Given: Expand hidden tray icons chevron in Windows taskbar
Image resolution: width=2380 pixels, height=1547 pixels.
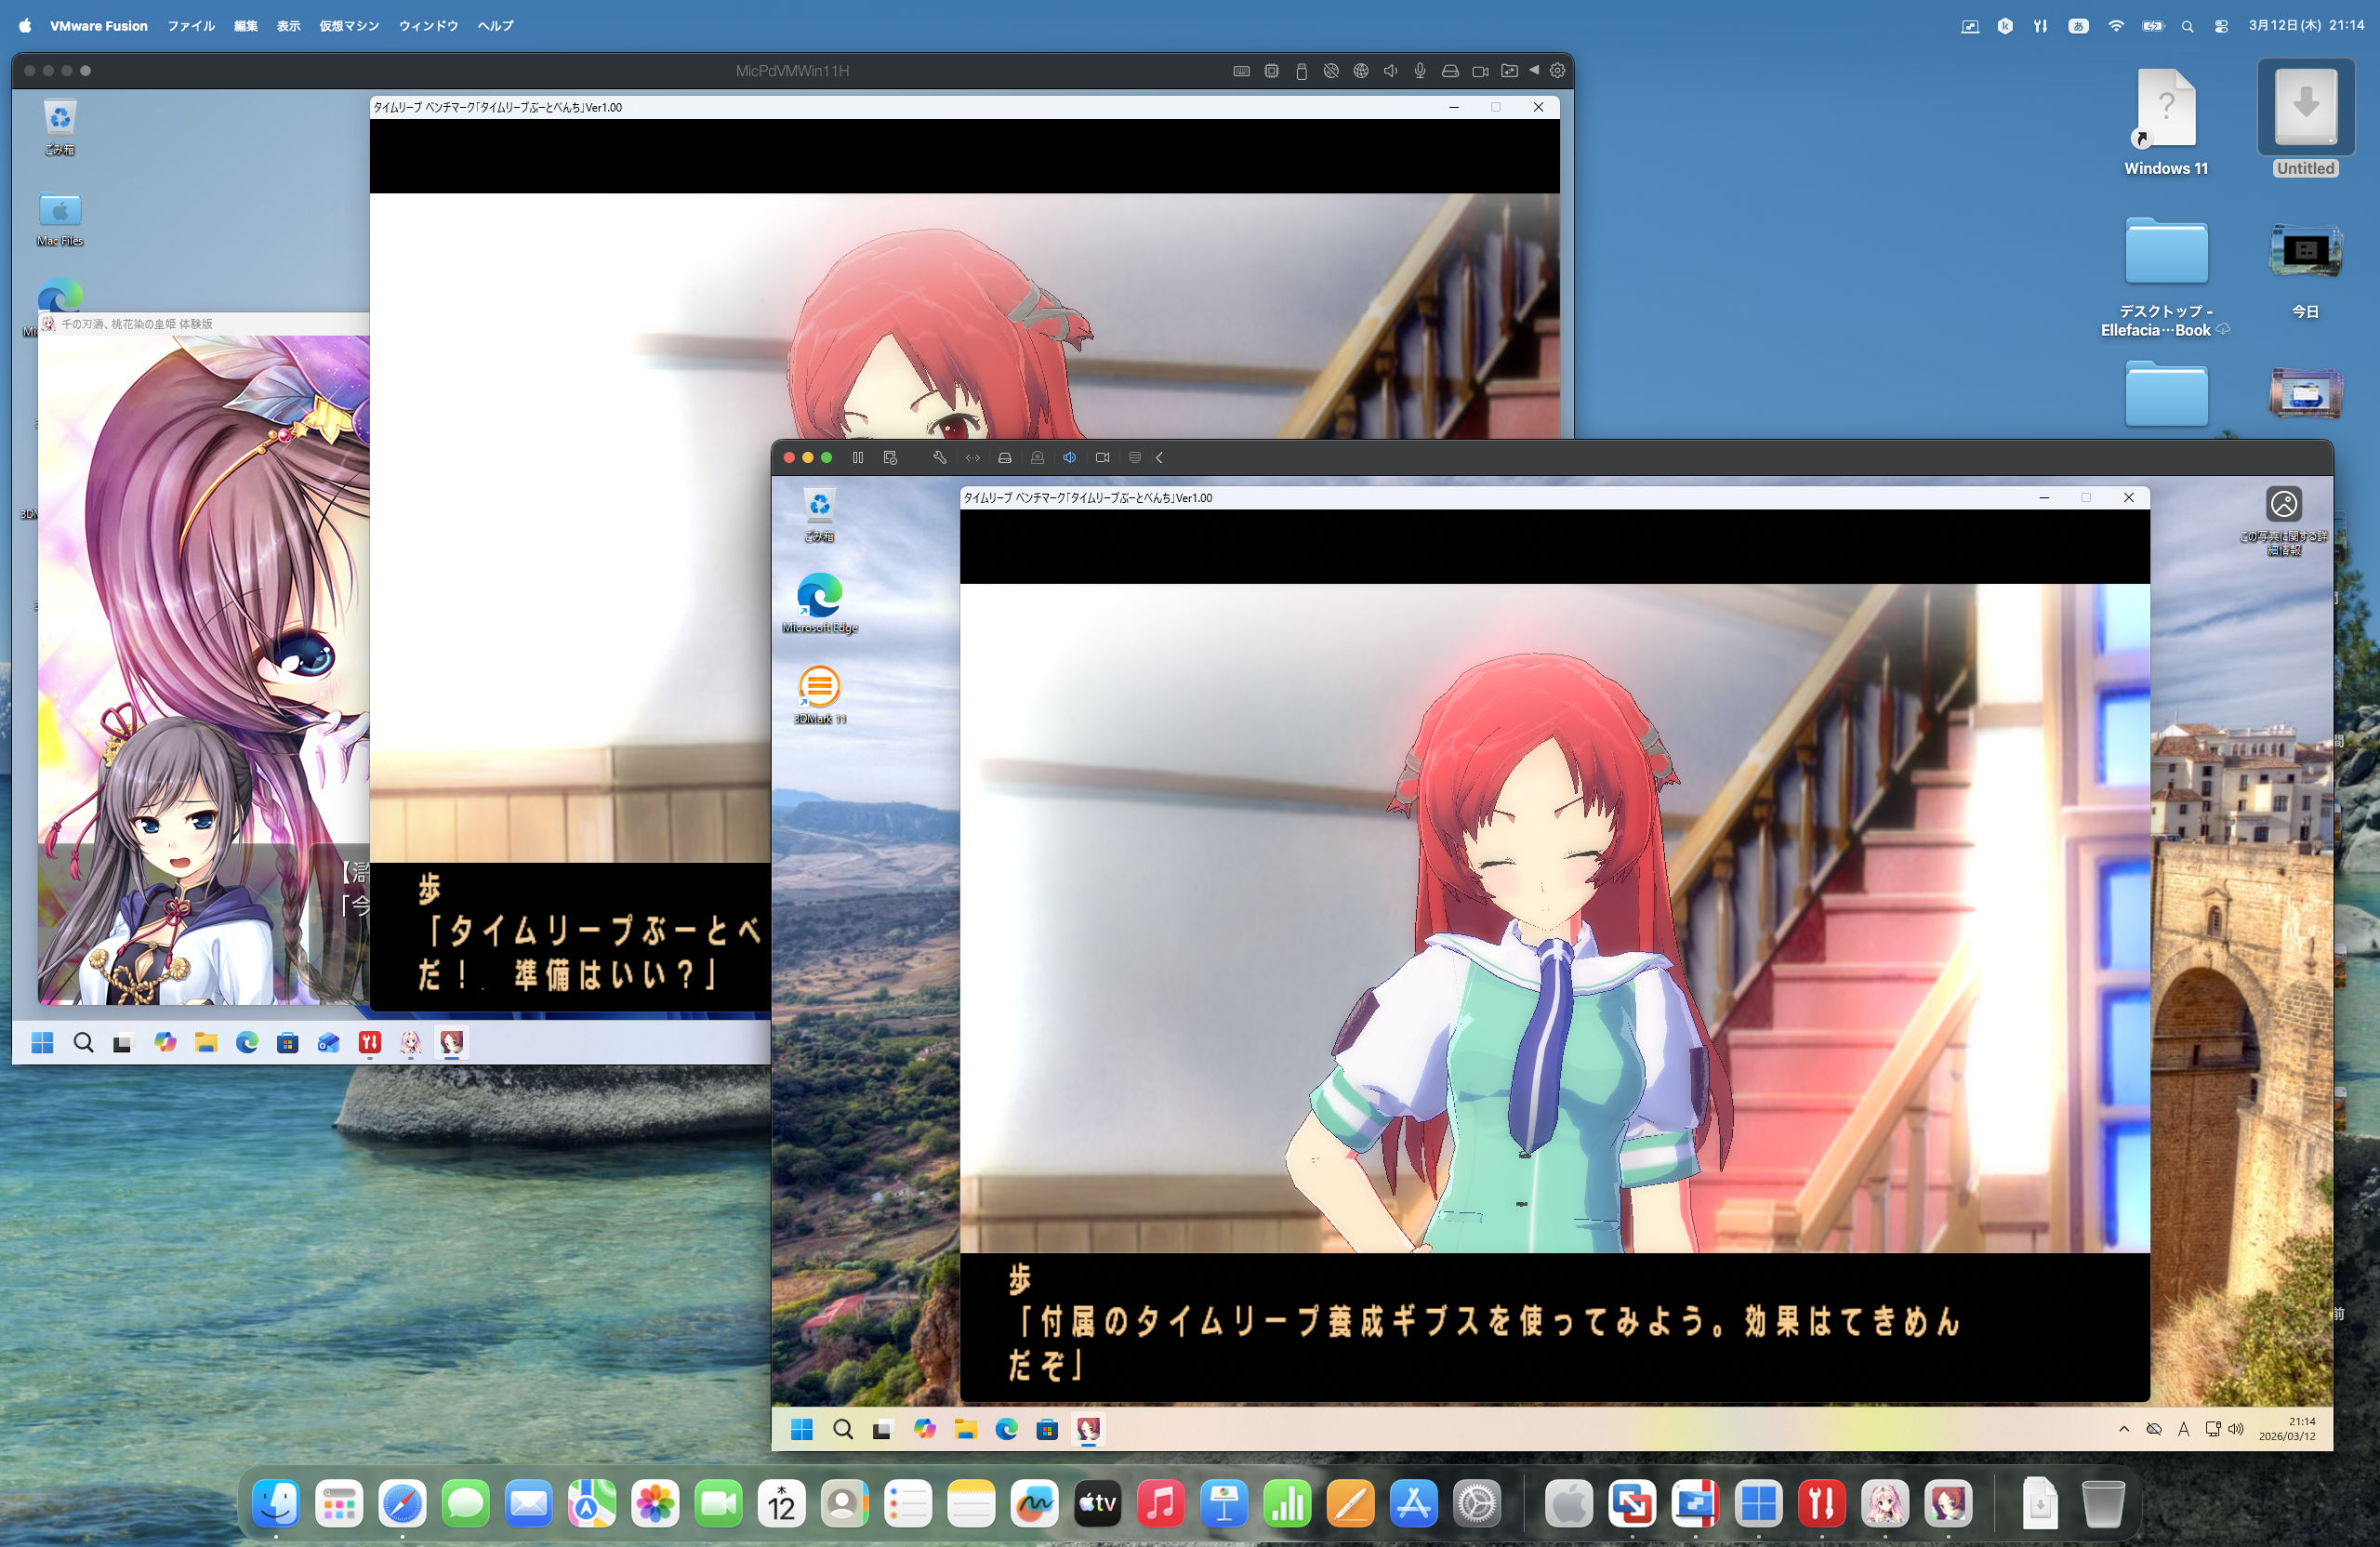Looking at the screenshot, I should pyautogui.click(x=2123, y=1429).
